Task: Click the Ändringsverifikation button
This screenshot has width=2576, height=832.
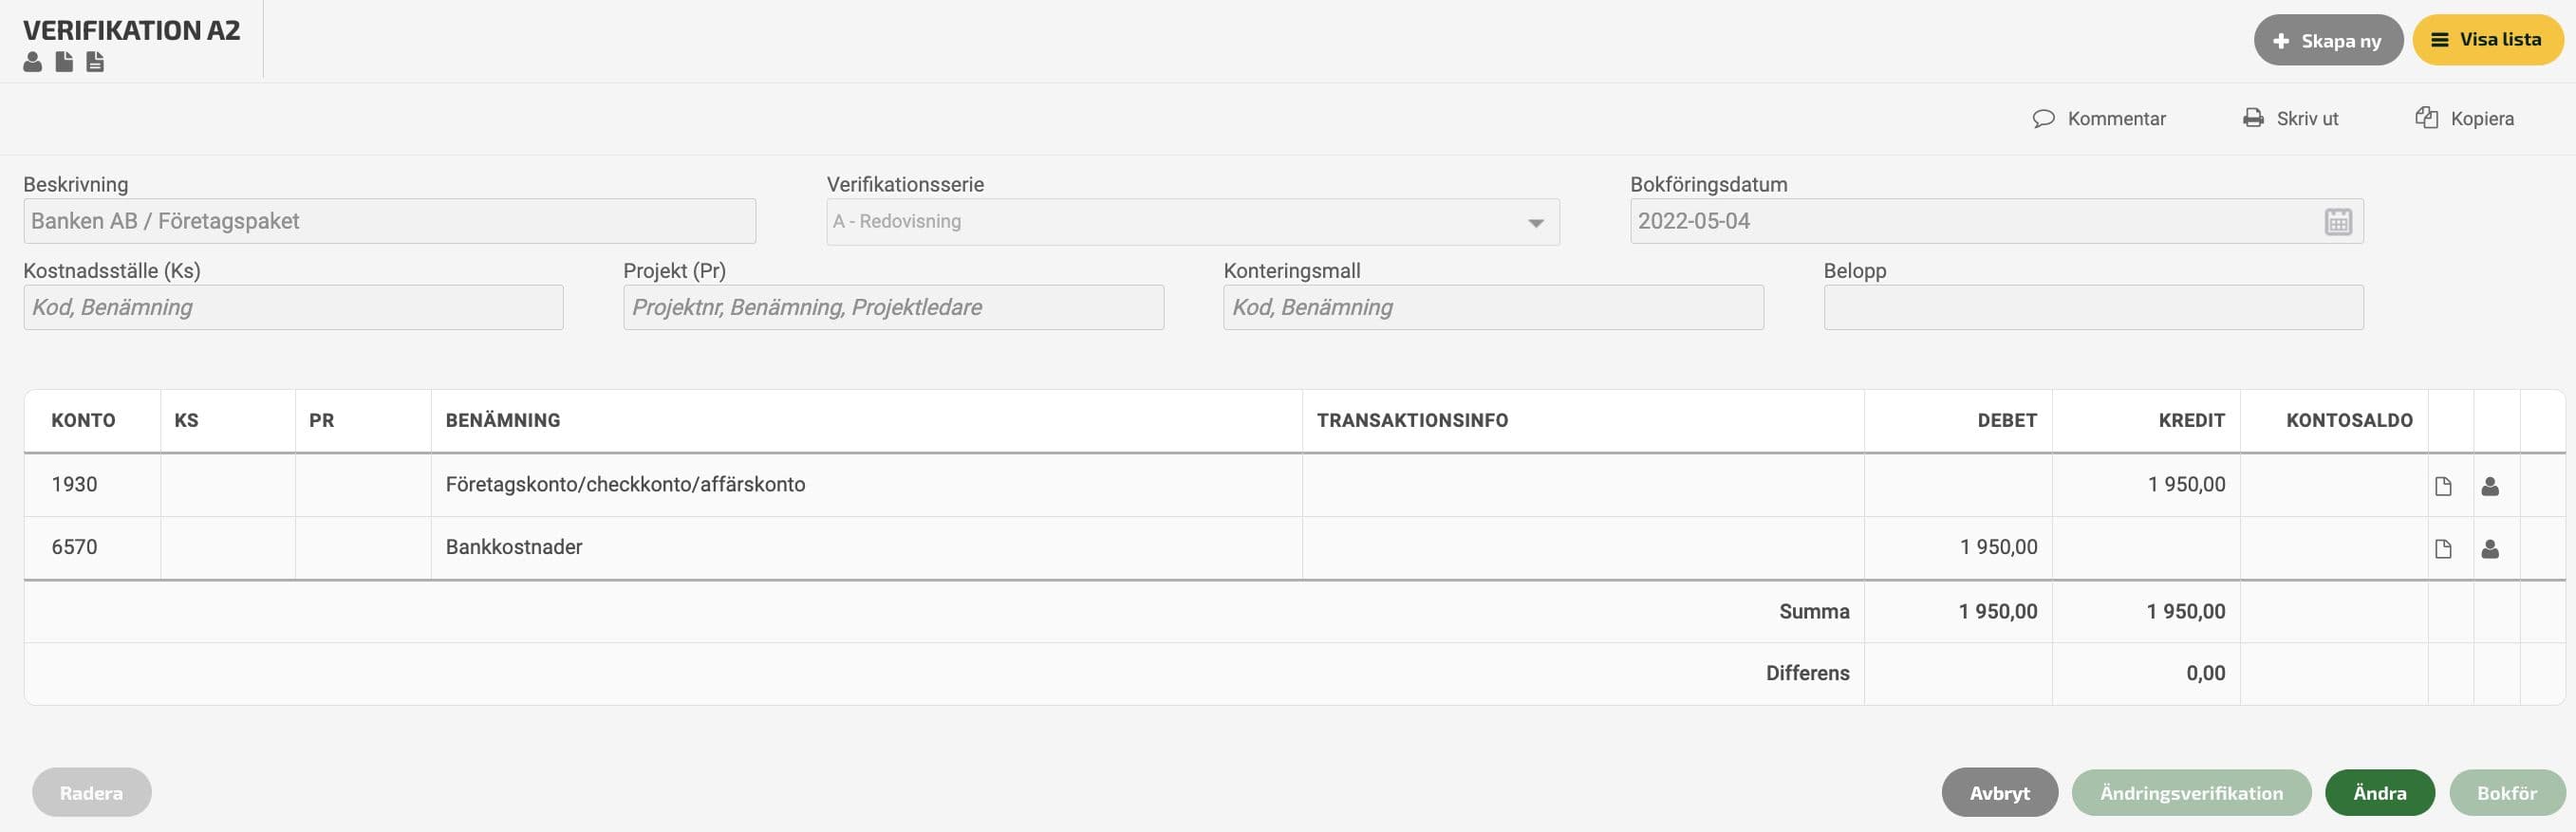Action: [x=2192, y=793]
